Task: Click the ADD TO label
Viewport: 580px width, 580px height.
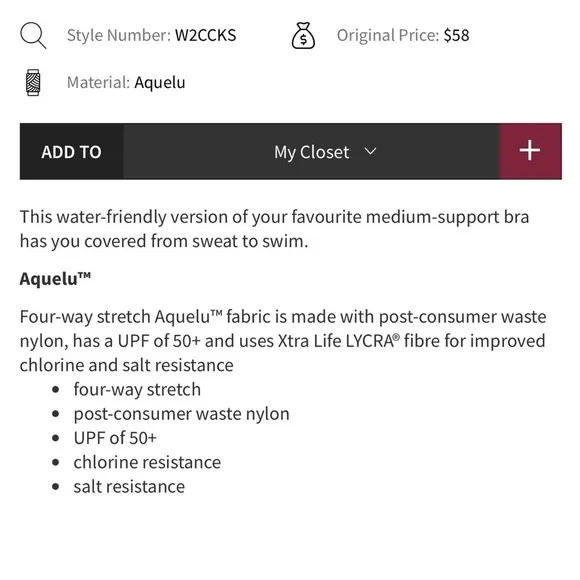Action: point(71,152)
